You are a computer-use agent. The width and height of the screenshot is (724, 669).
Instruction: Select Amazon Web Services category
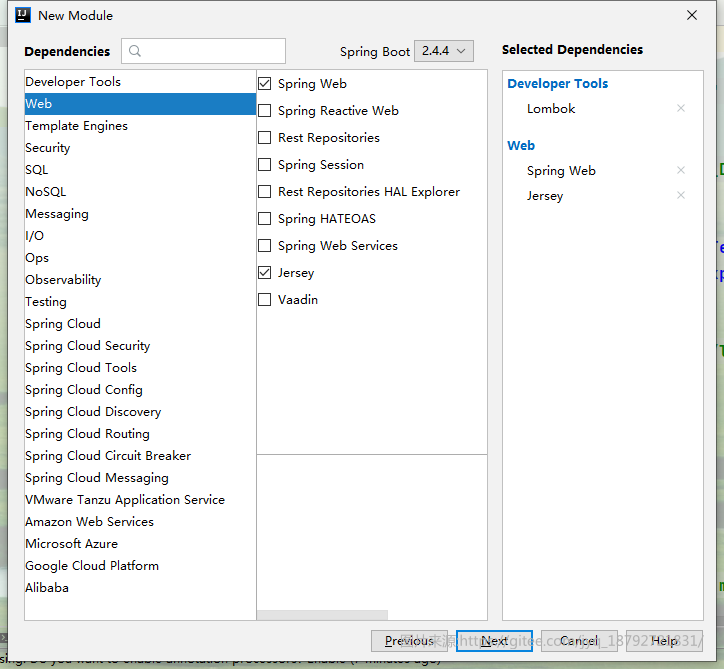[x=140, y=522]
